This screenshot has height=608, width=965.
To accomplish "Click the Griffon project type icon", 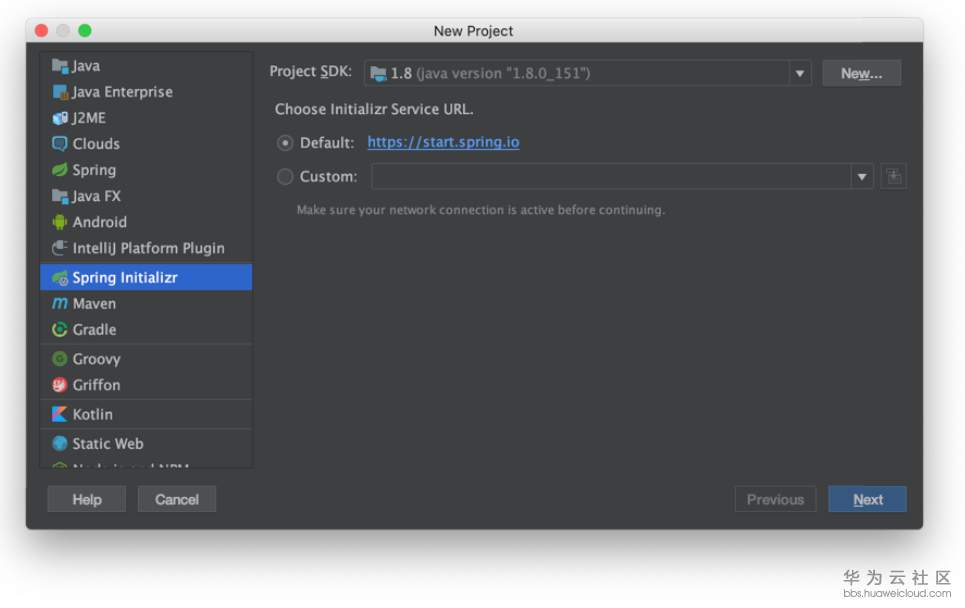I will coord(60,385).
